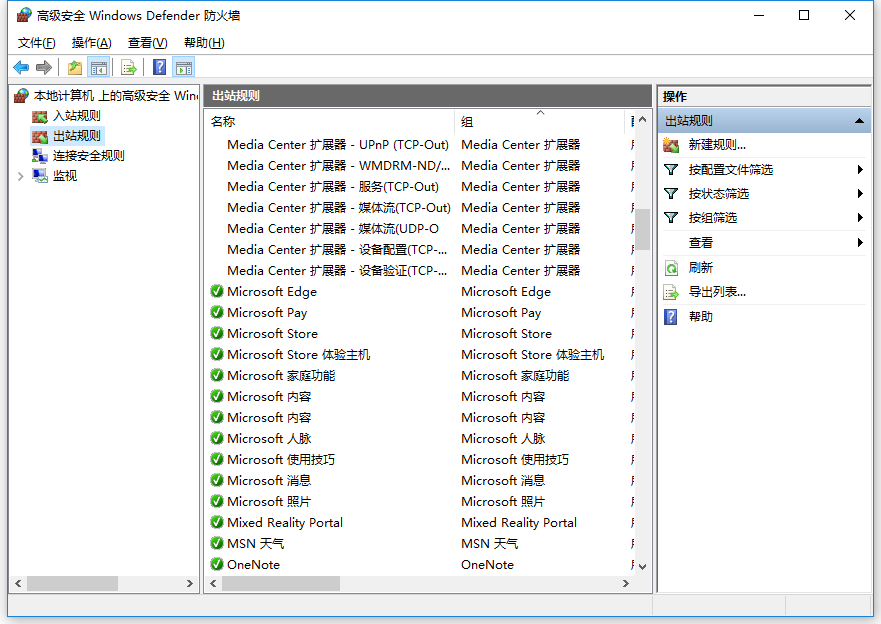Image resolution: width=881 pixels, height=624 pixels.
Task: Click 刷新 in actions pane
Action: [x=701, y=268]
